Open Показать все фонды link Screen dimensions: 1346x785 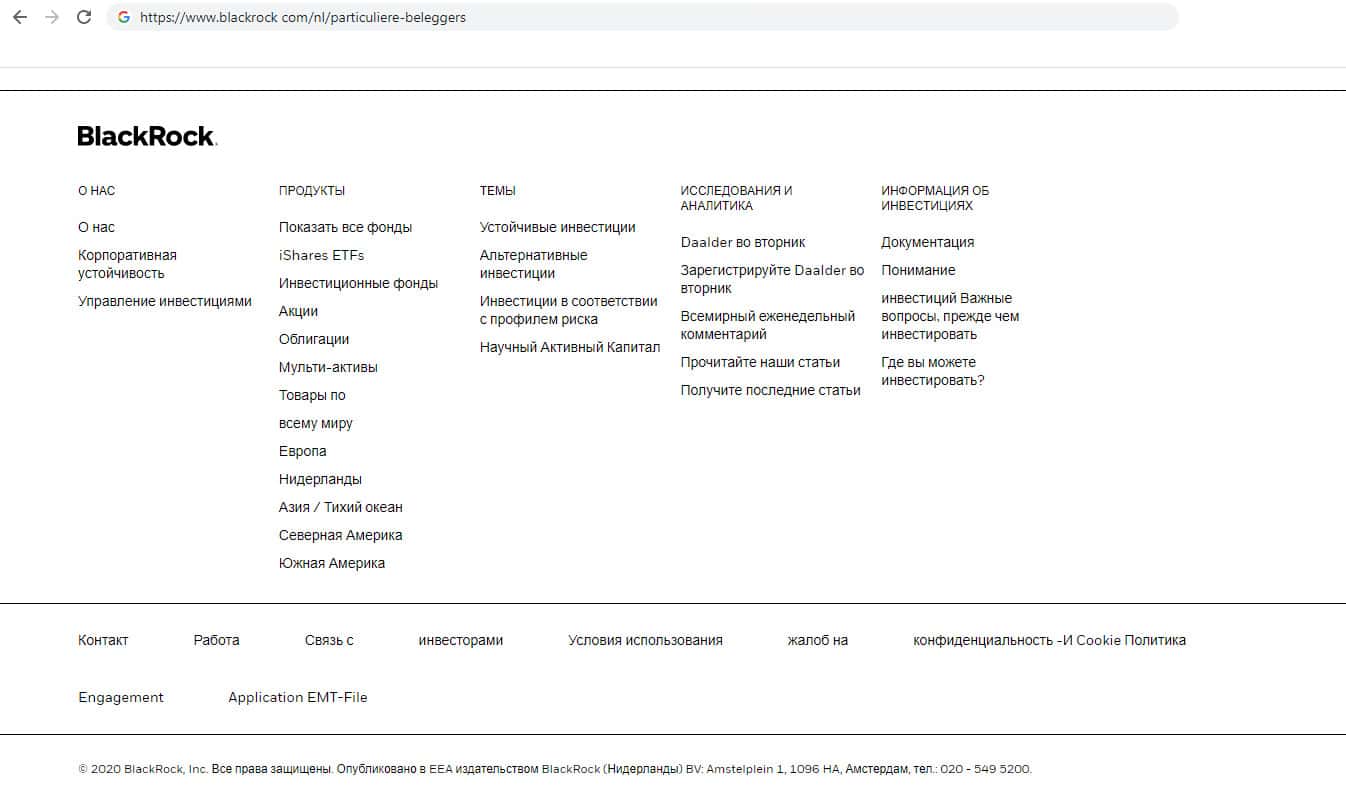(345, 227)
